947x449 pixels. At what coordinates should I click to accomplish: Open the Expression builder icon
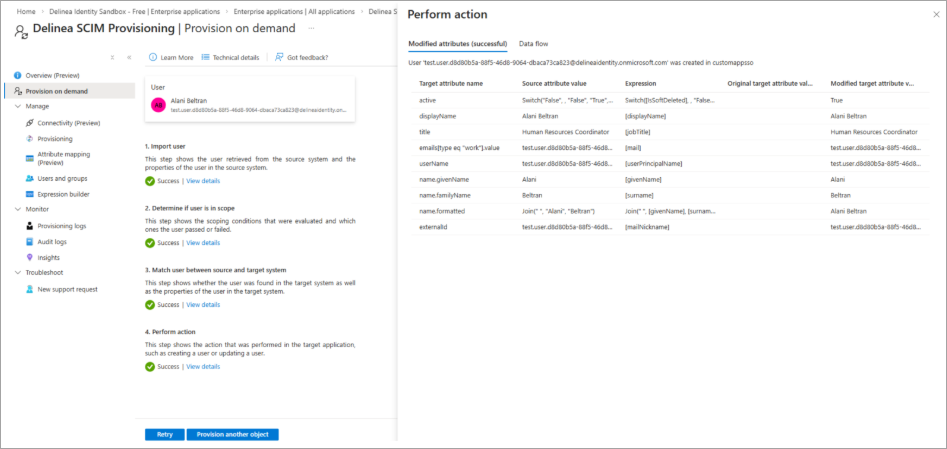pos(29,194)
